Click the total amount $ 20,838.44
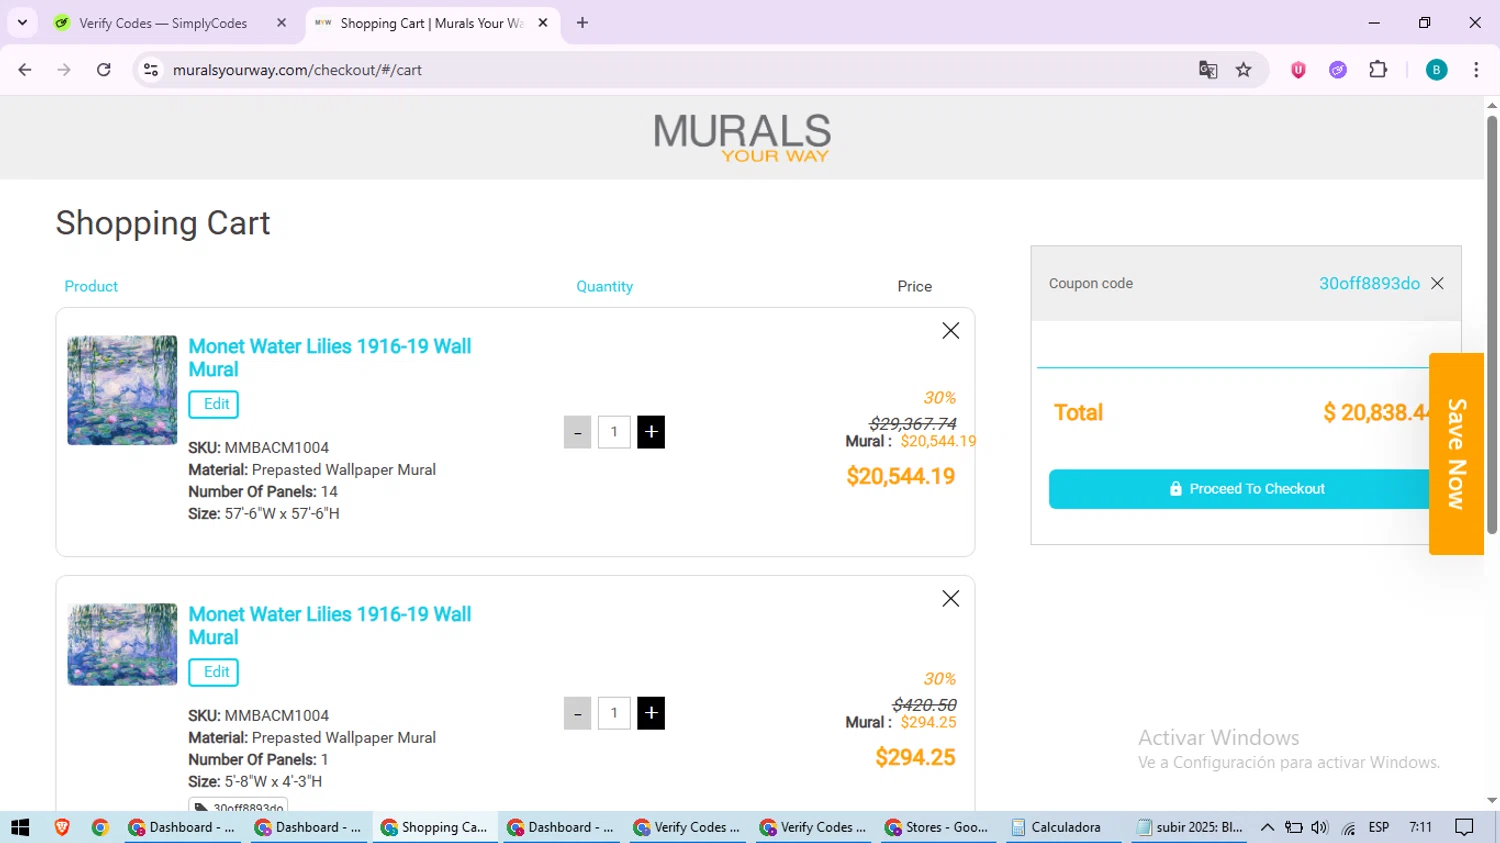This screenshot has height=843, width=1500. [1378, 413]
